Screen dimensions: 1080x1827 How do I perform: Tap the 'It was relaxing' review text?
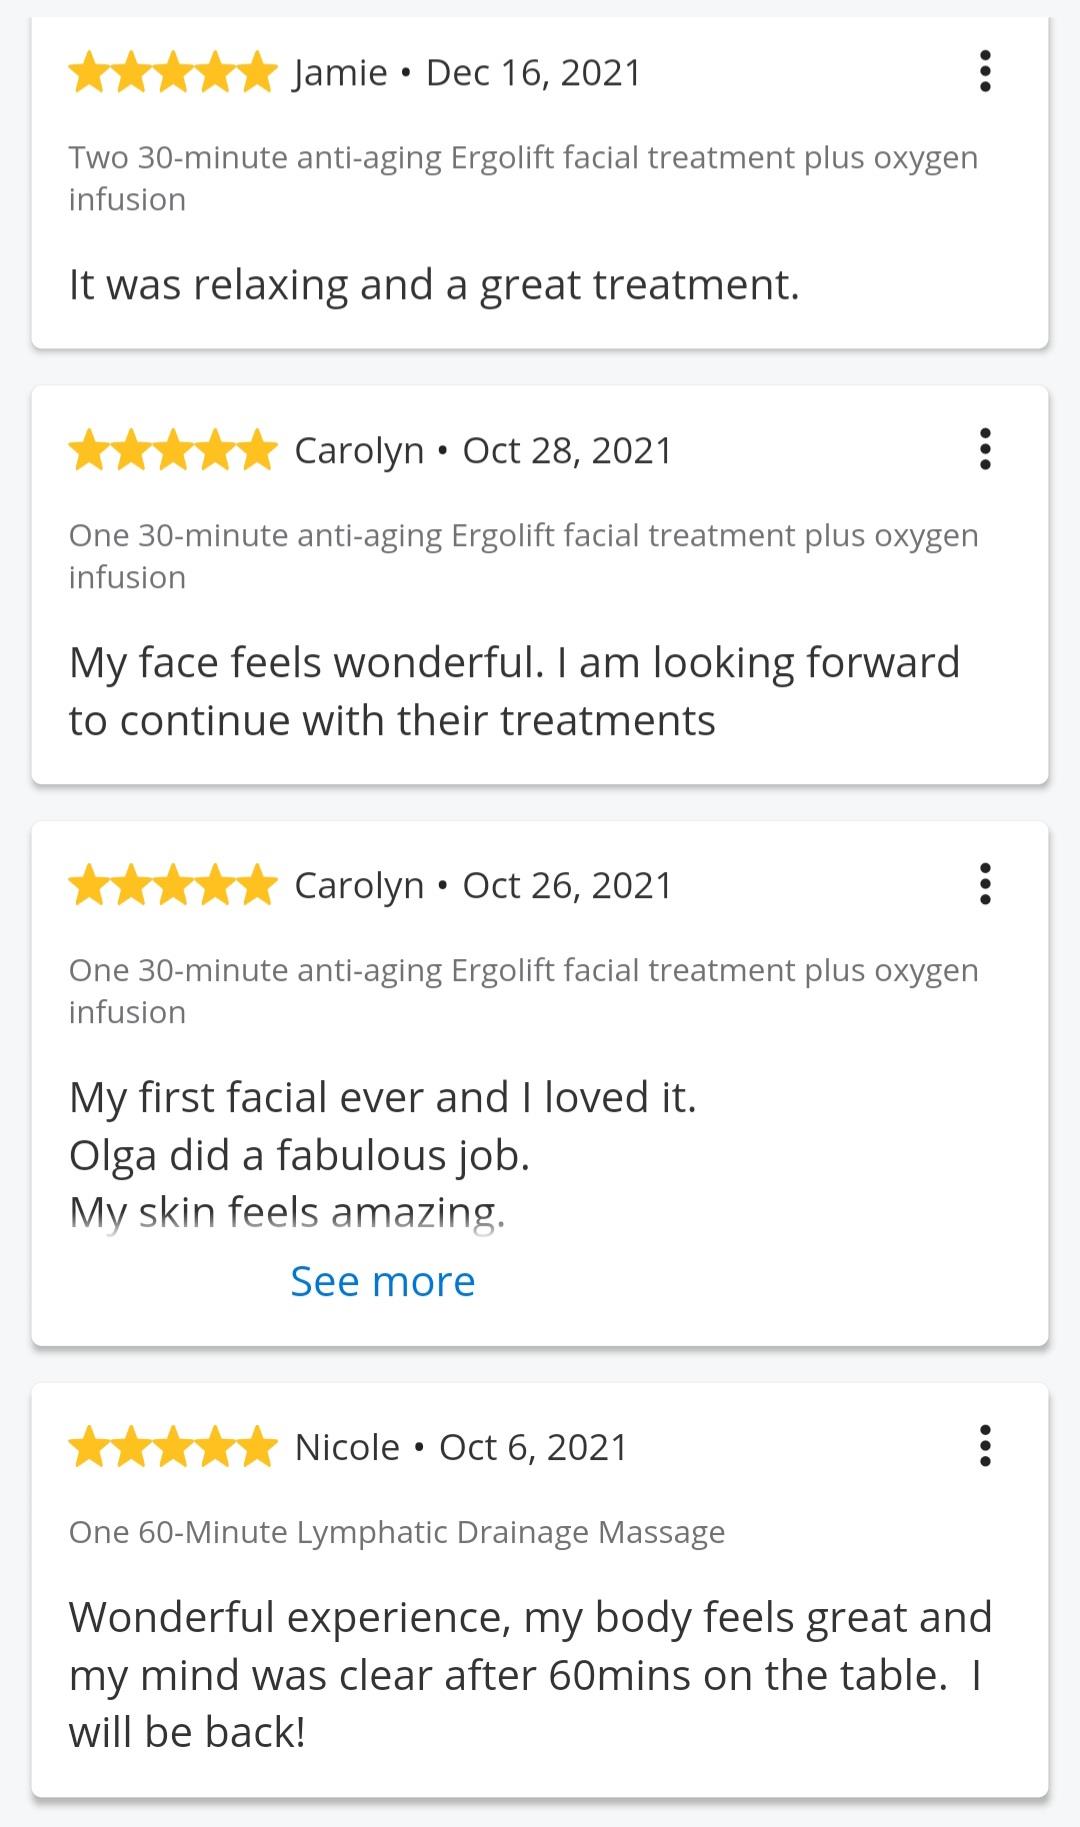point(434,285)
